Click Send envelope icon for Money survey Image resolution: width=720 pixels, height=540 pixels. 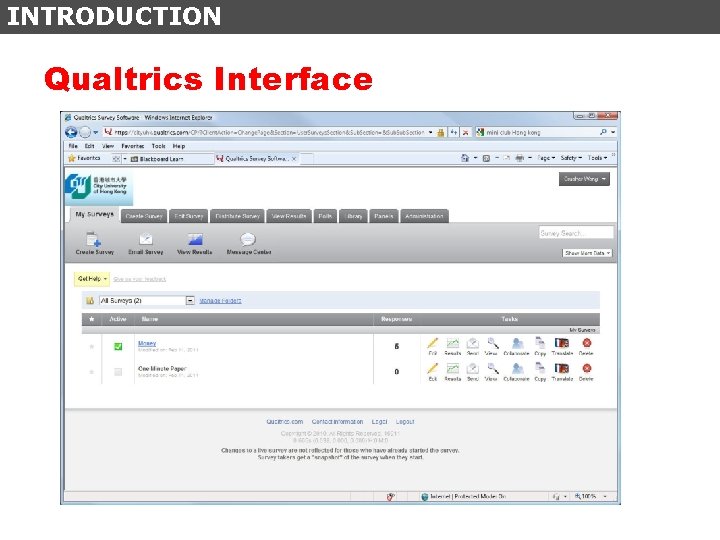tap(472, 343)
